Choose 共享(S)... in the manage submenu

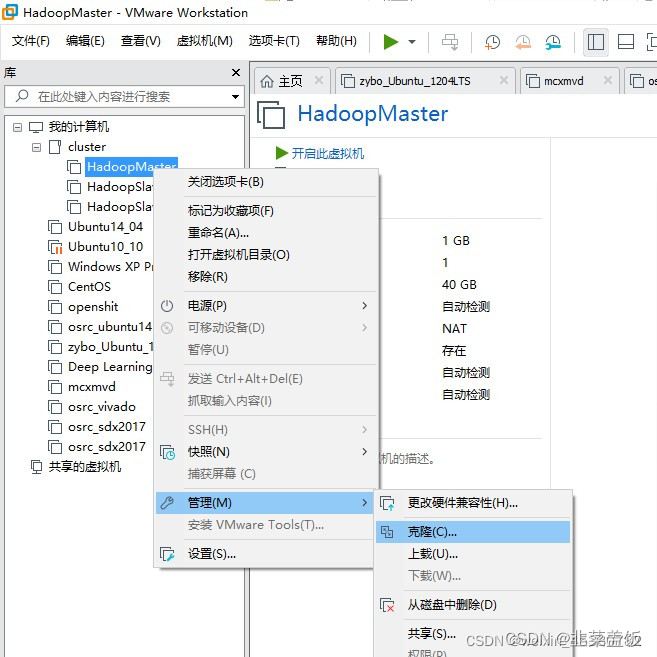pyautogui.click(x=473, y=634)
